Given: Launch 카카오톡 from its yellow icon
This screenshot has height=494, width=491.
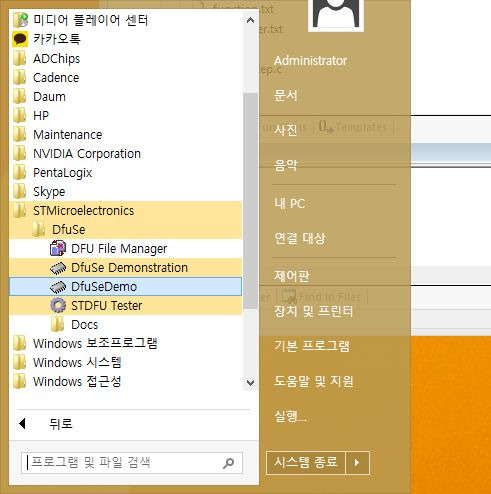Looking at the screenshot, I should (x=20, y=39).
